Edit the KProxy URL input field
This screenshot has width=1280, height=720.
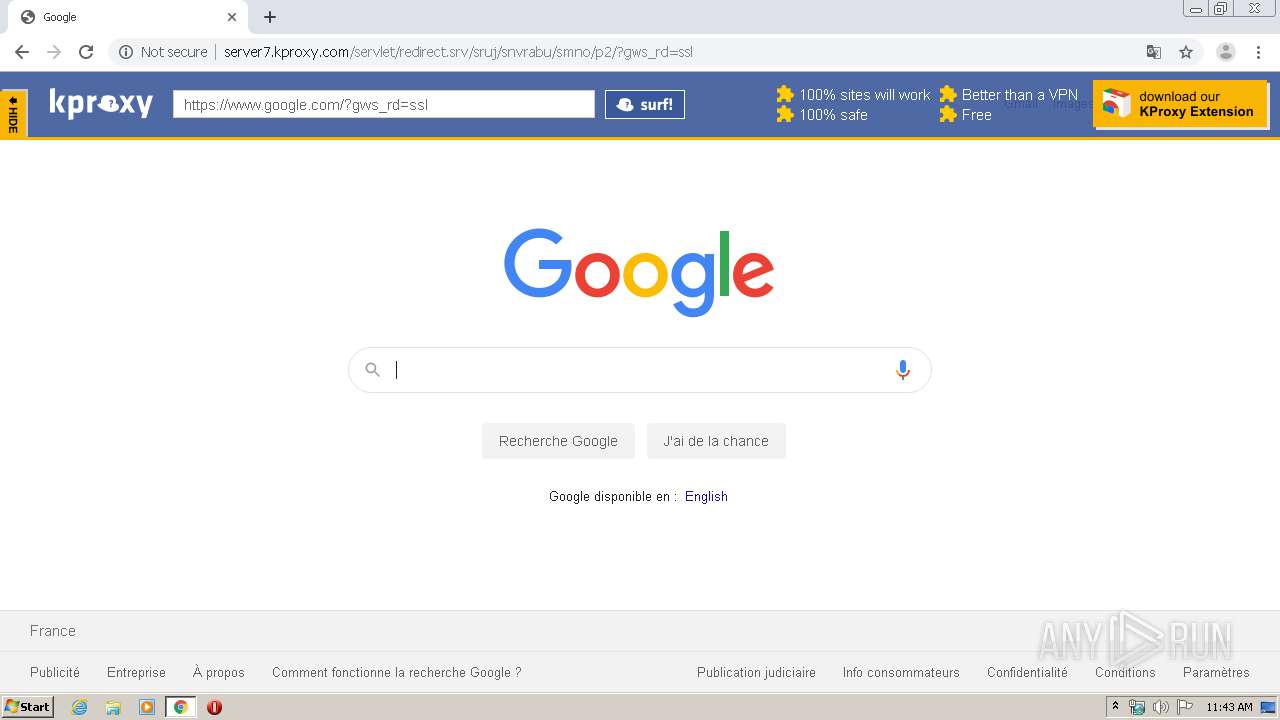point(384,104)
